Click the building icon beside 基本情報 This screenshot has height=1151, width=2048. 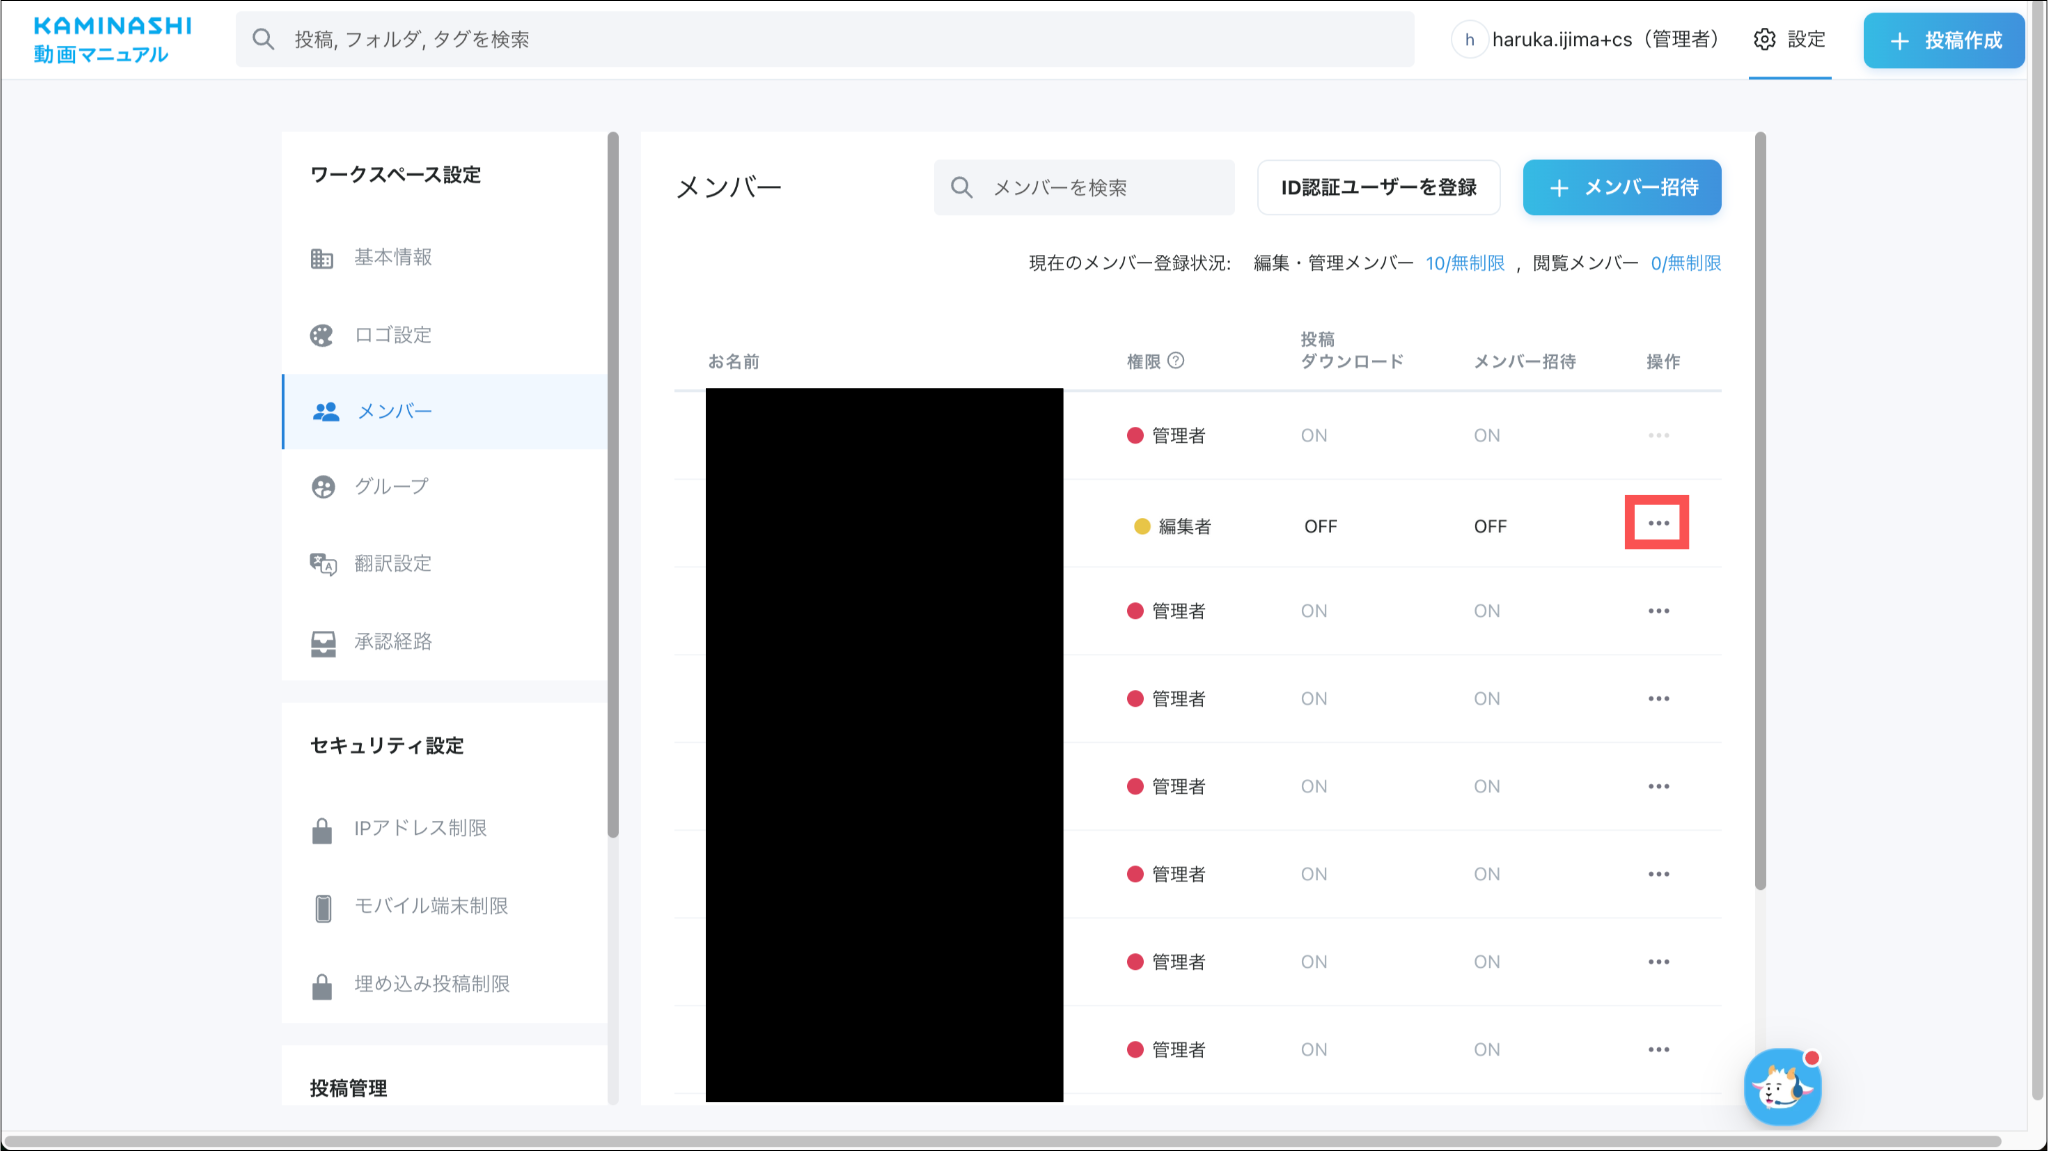pos(321,259)
